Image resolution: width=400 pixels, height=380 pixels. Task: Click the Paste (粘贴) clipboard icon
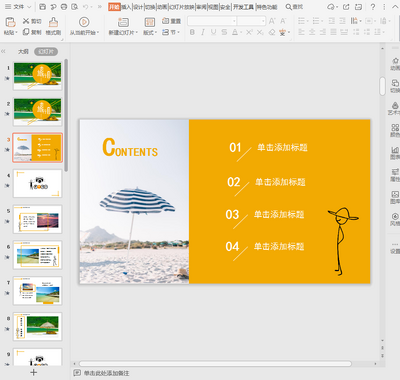(10, 22)
